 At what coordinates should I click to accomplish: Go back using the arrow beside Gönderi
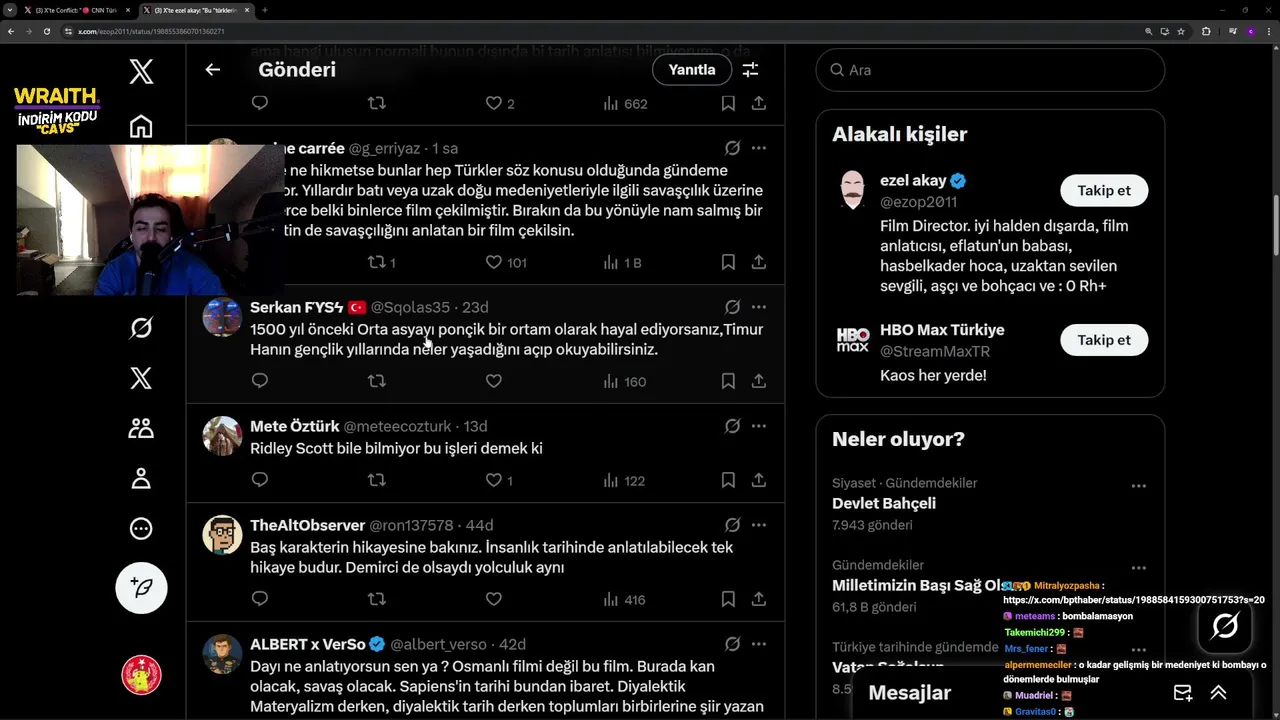pos(212,70)
